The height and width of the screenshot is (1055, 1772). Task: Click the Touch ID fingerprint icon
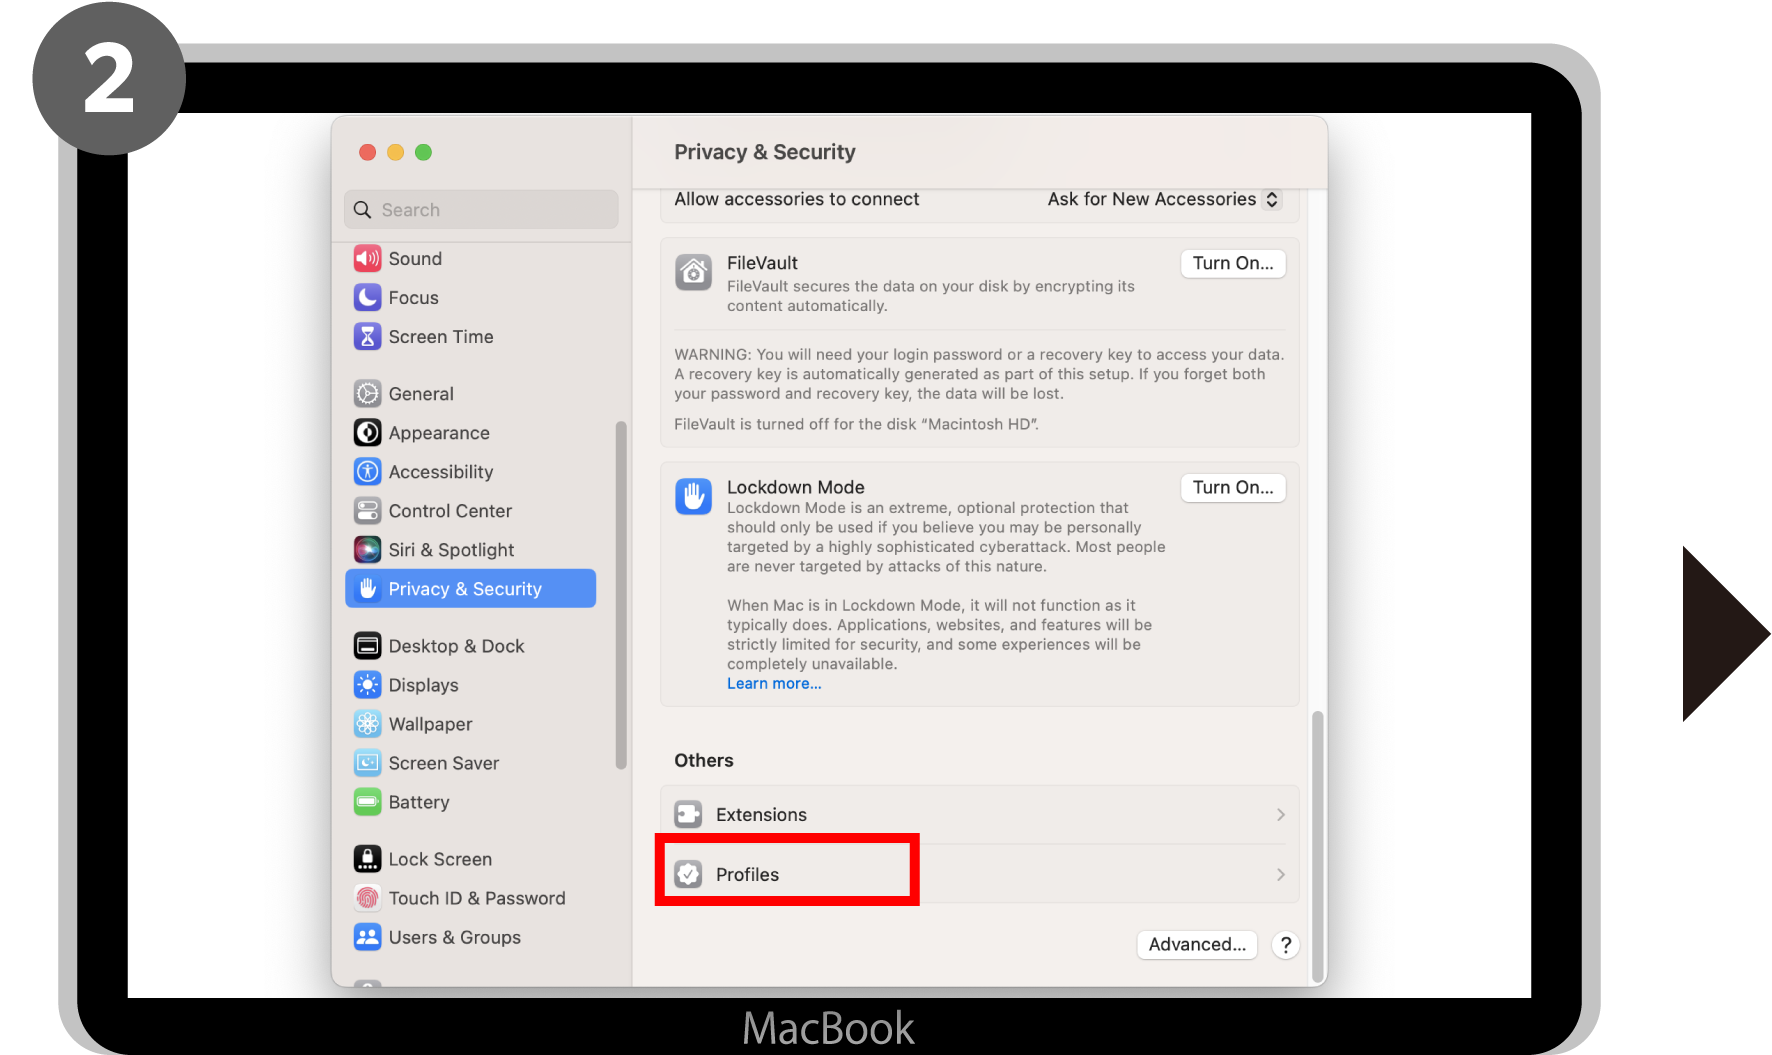(x=367, y=898)
